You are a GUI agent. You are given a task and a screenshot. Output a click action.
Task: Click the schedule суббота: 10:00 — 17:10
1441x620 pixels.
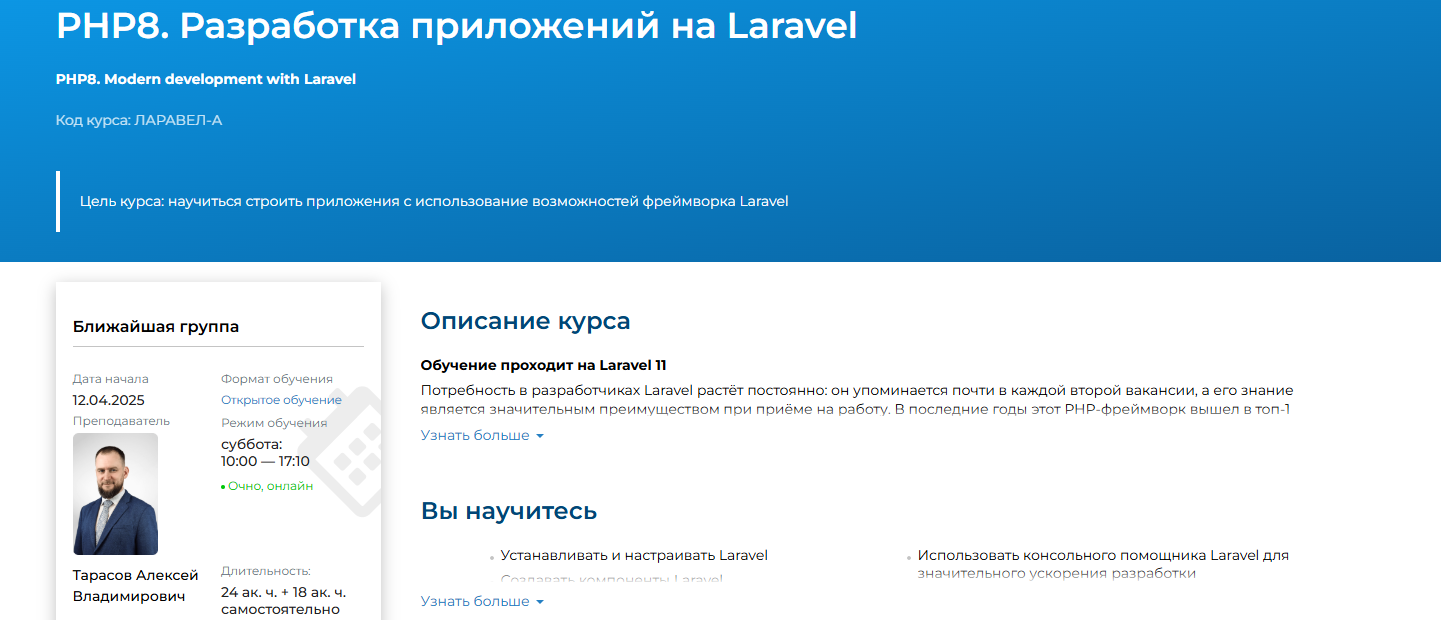[265, 453]
